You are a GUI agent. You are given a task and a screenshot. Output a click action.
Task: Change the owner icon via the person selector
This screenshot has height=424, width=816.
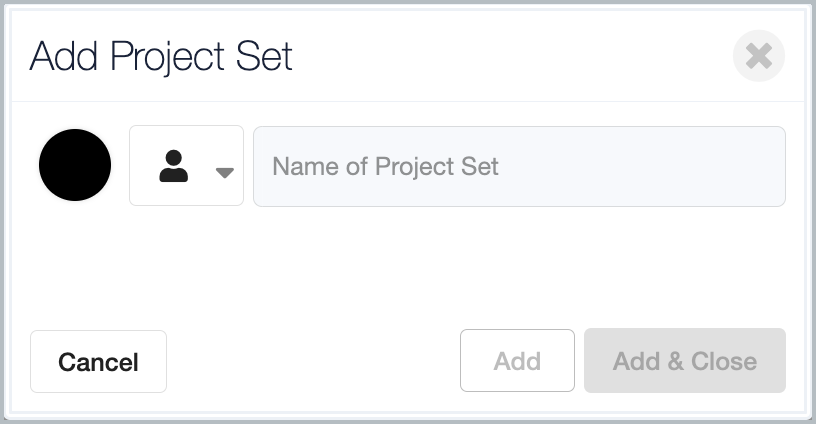(x=186, y=165)
